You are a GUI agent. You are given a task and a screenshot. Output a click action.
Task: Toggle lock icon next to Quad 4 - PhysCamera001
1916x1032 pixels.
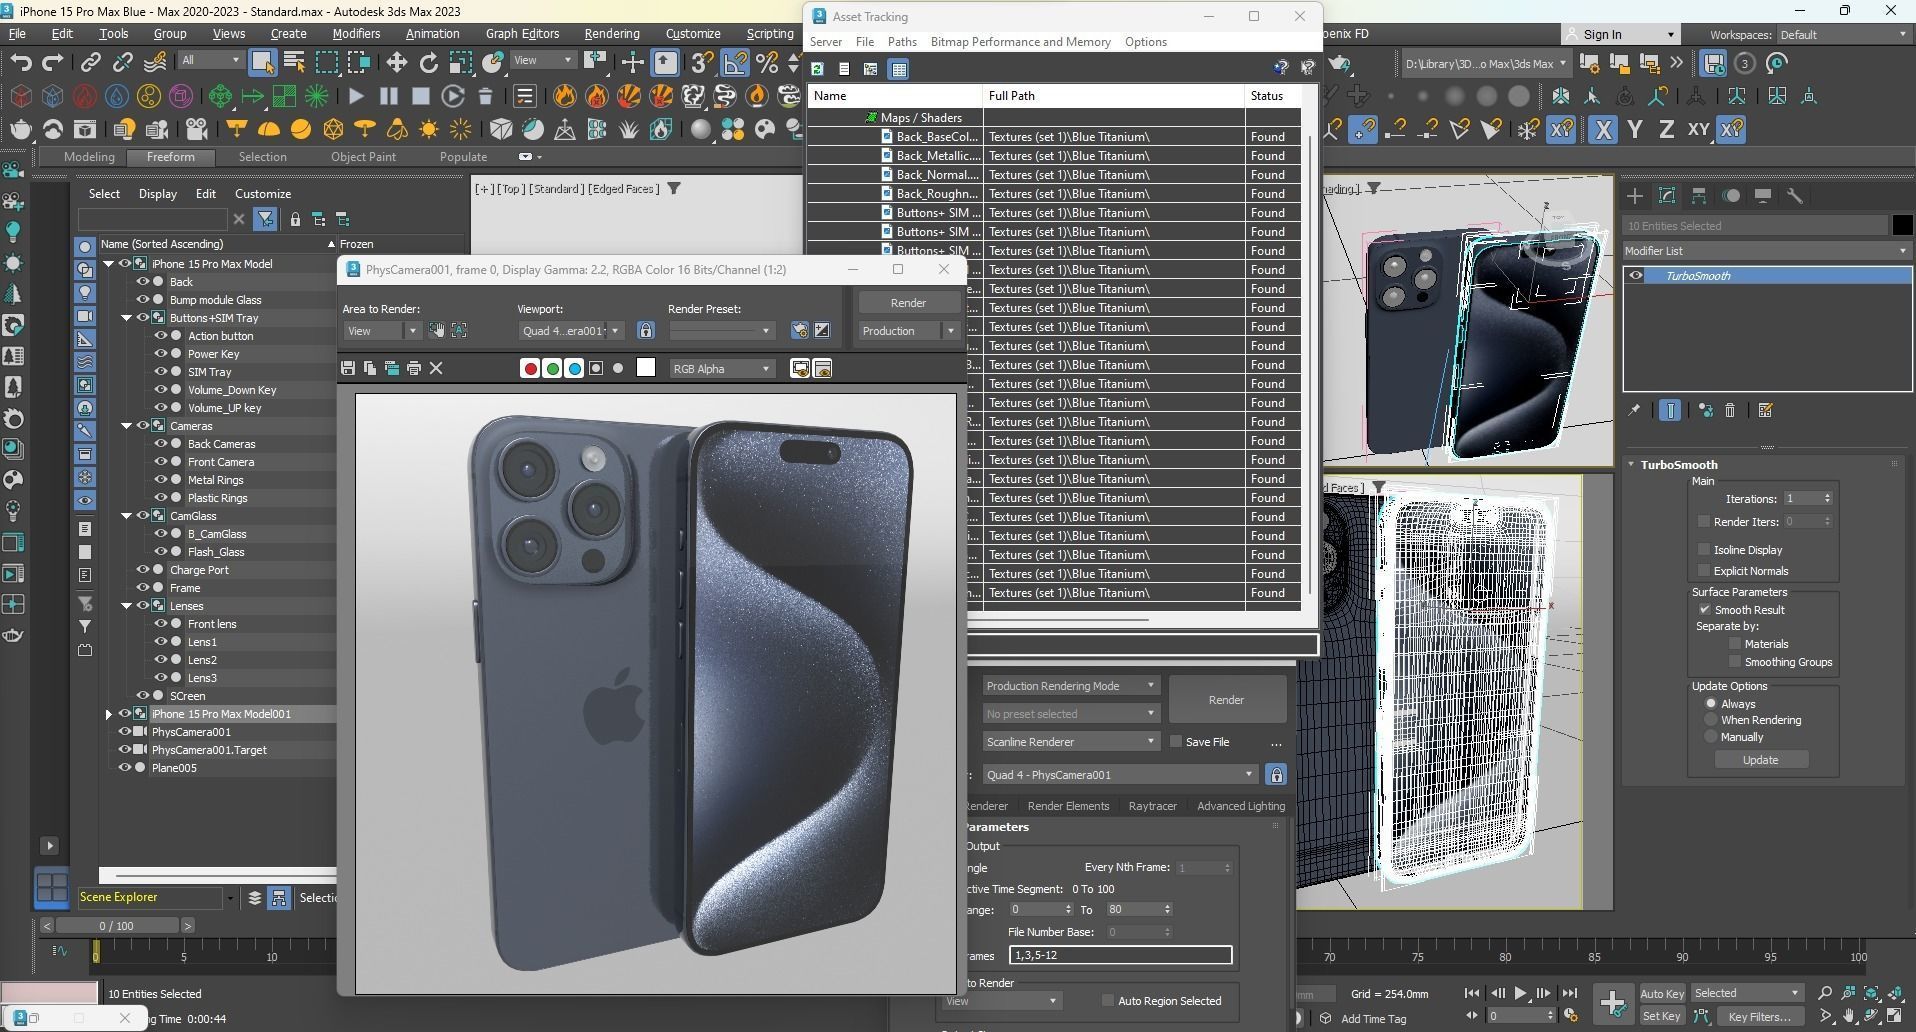1276,775
